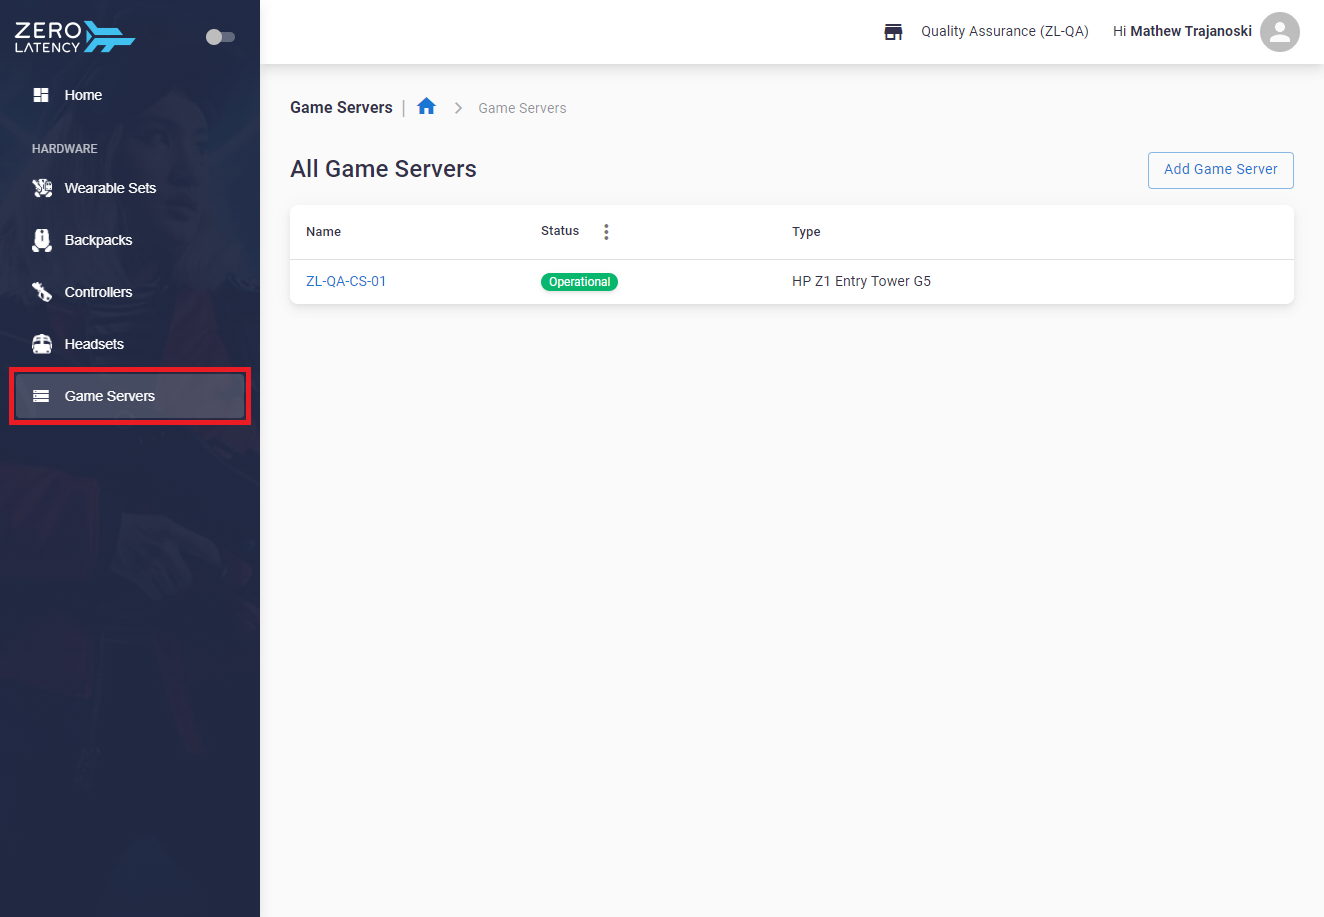The width and height of the screenshot is (1324, 917).
Task: Click the Home dashboard icon in sidebar
Action: click(41, 95)
